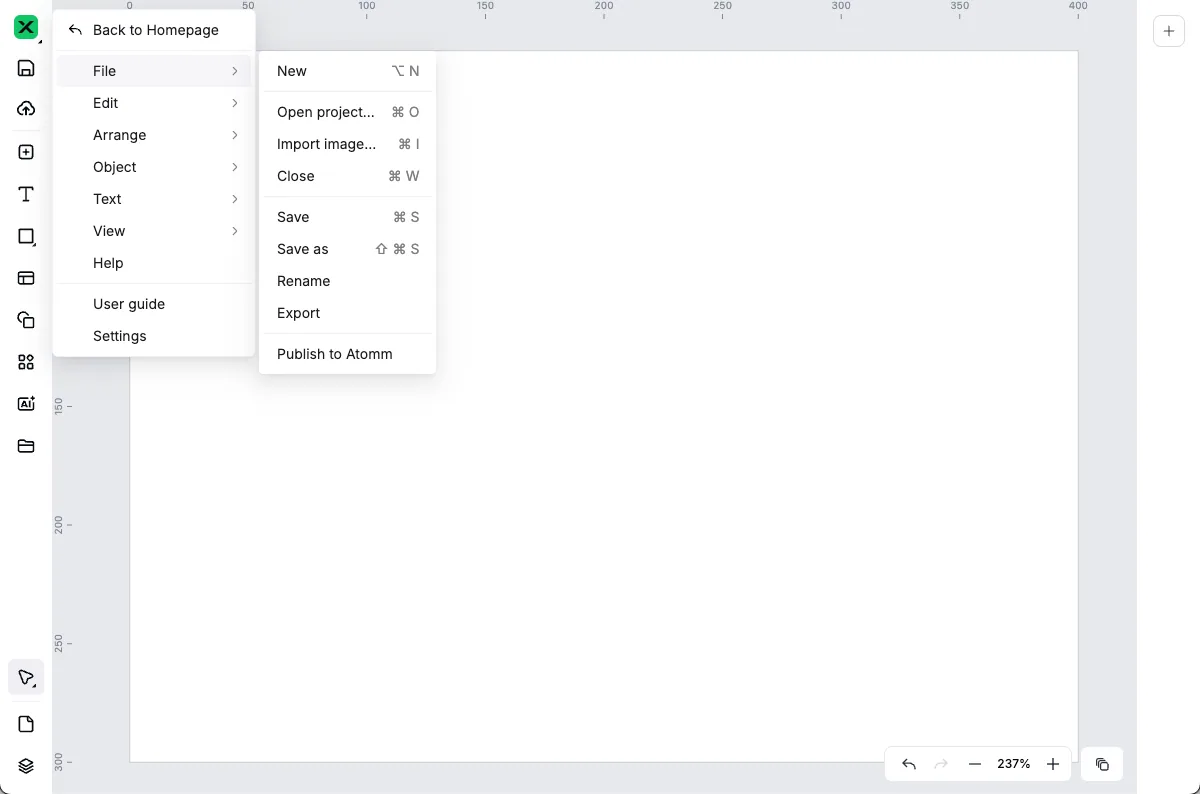Click the save icon in left sidebar
The height and width of the screenshot is (794, 1200).
(x=26, y=68)
